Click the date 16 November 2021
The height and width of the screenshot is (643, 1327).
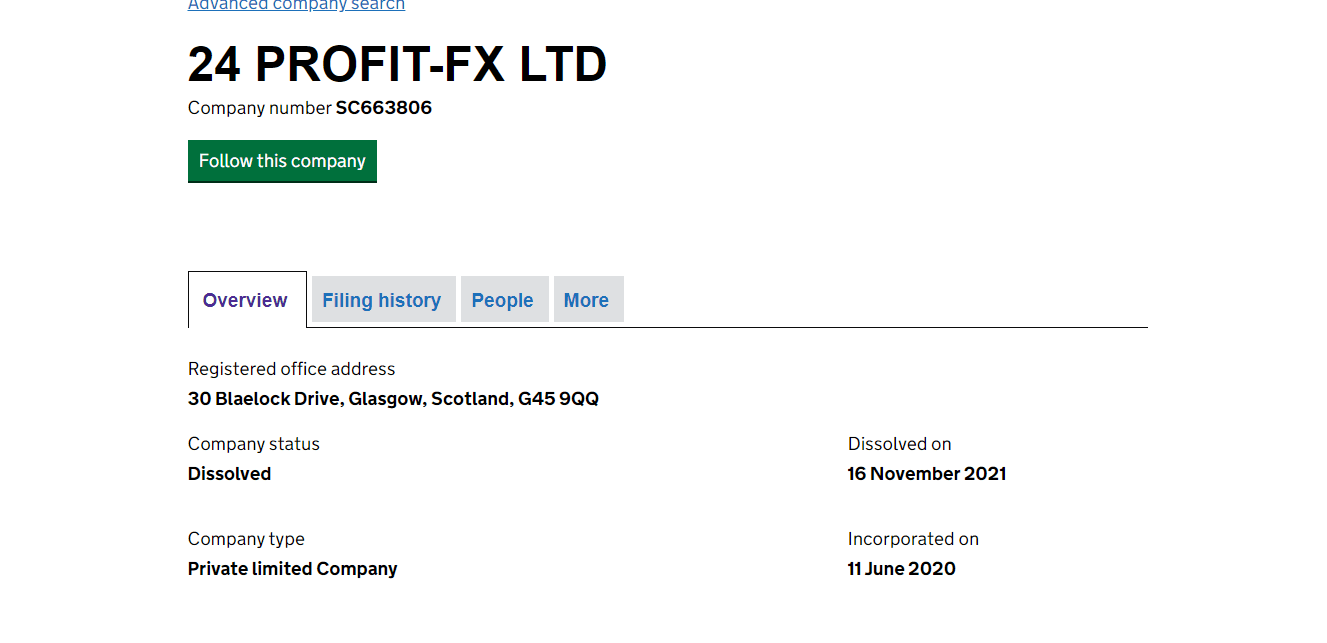[927, 474]
